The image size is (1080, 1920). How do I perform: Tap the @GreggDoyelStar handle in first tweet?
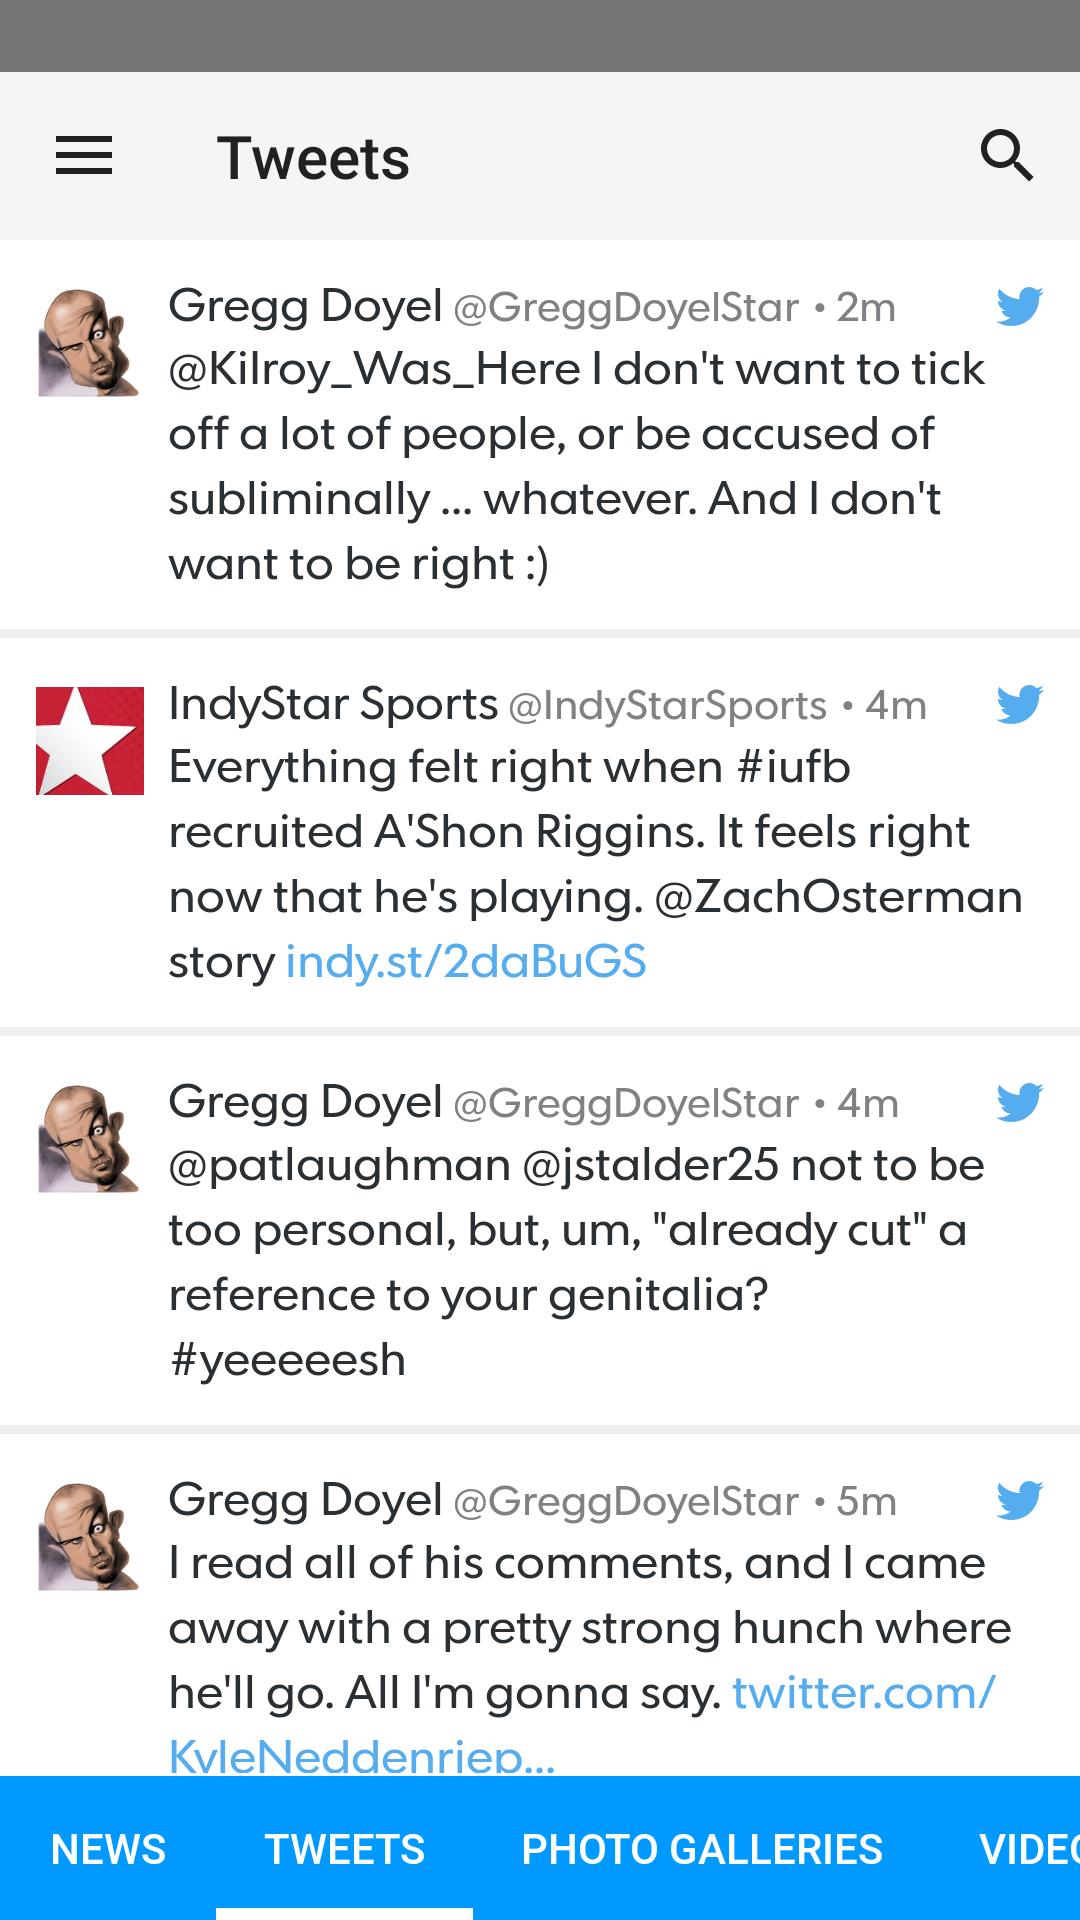(626, 308)
